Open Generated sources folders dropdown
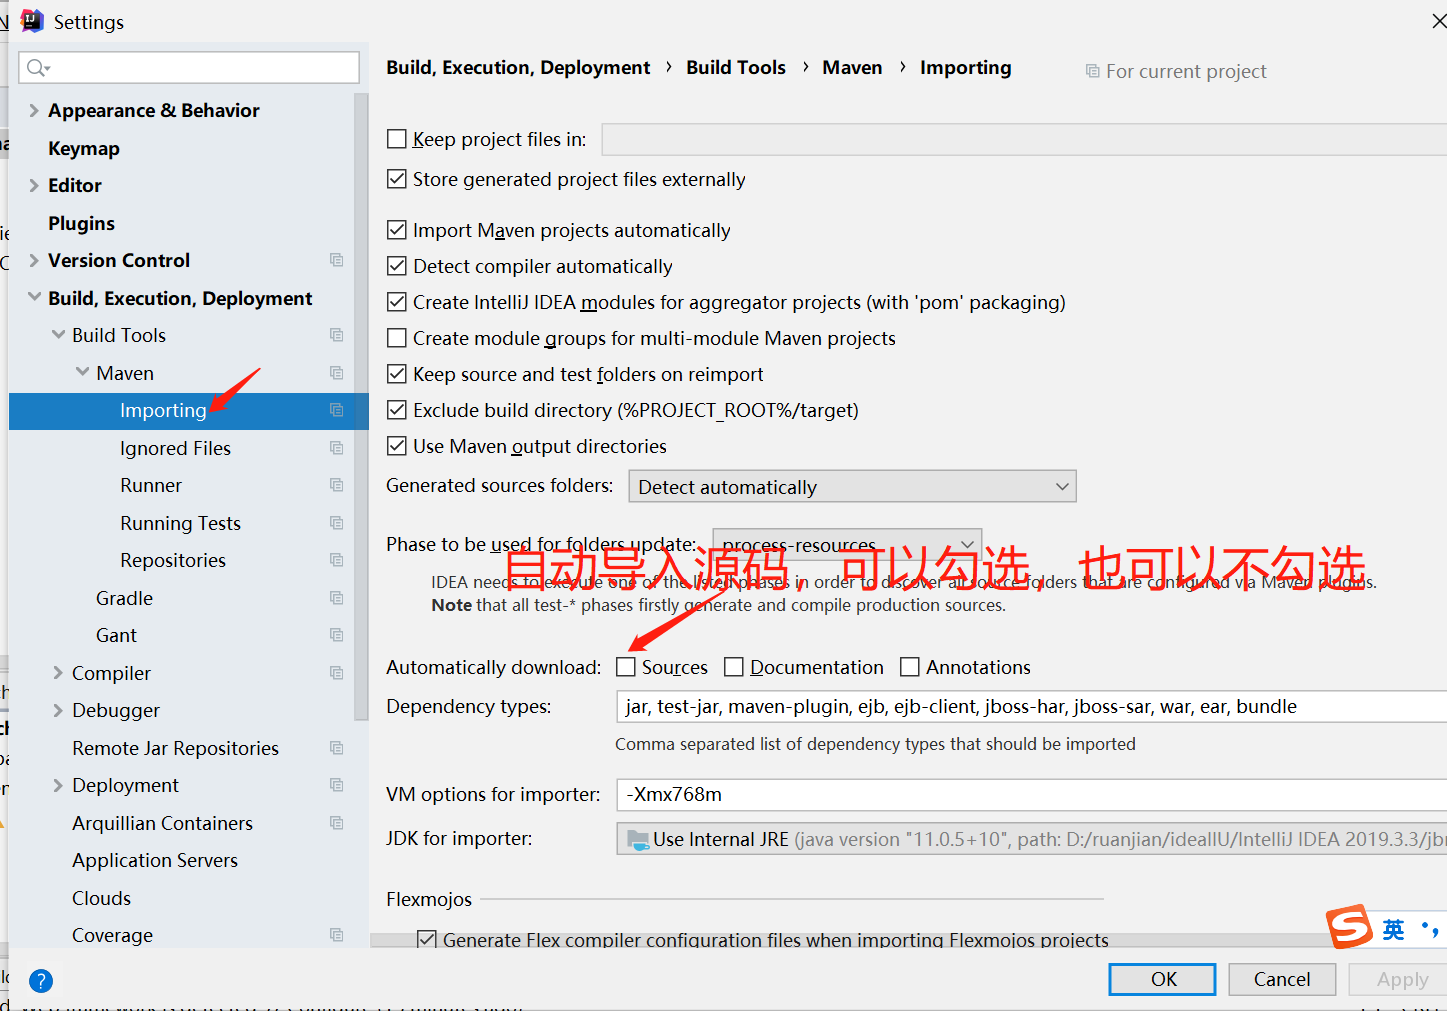This screenshot has width=1447, height=1011. 852,487
